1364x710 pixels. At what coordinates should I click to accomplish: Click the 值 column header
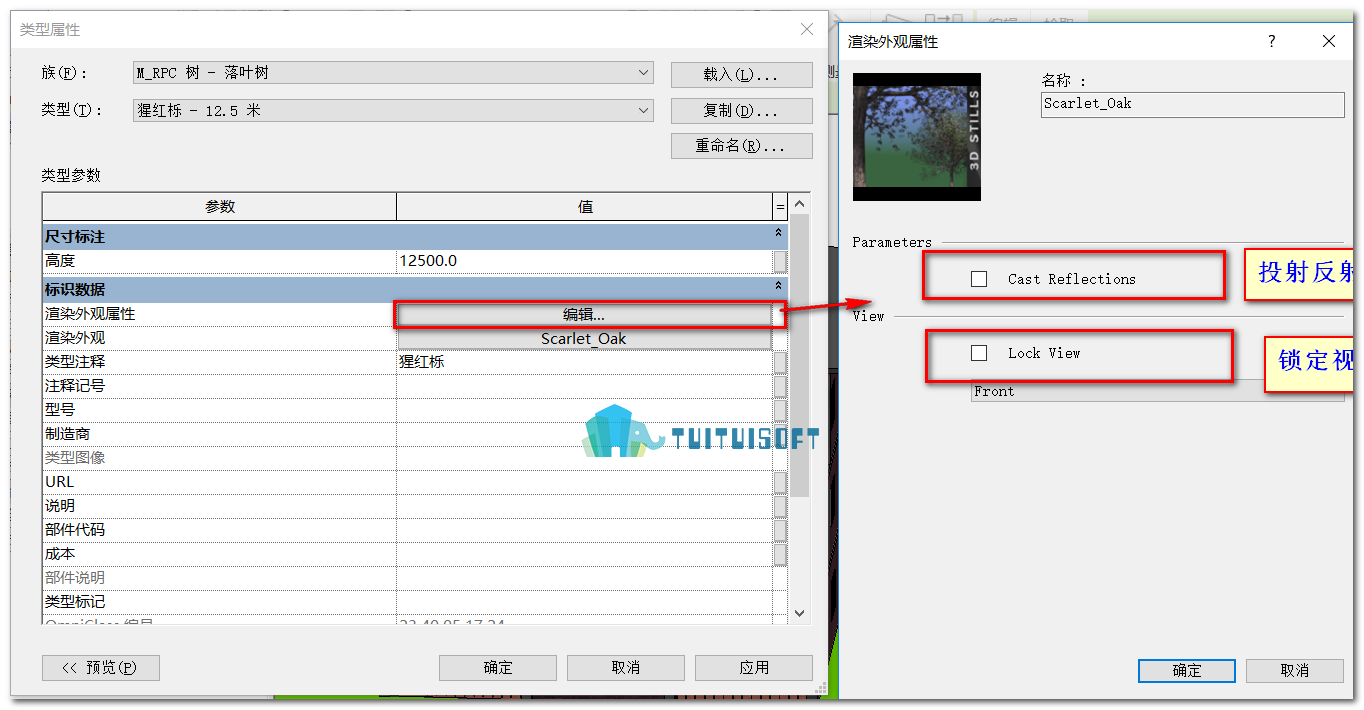[x=585, y=207]
